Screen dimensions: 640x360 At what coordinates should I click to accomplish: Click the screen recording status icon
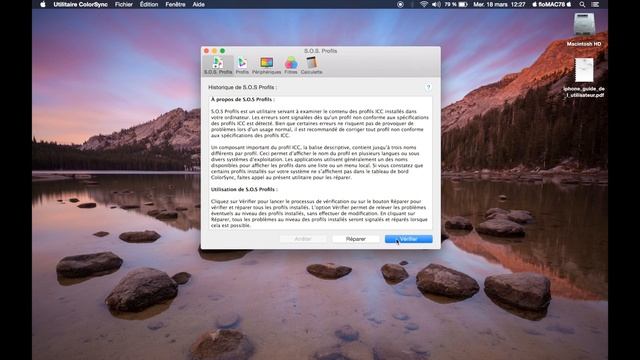point(400,4)
